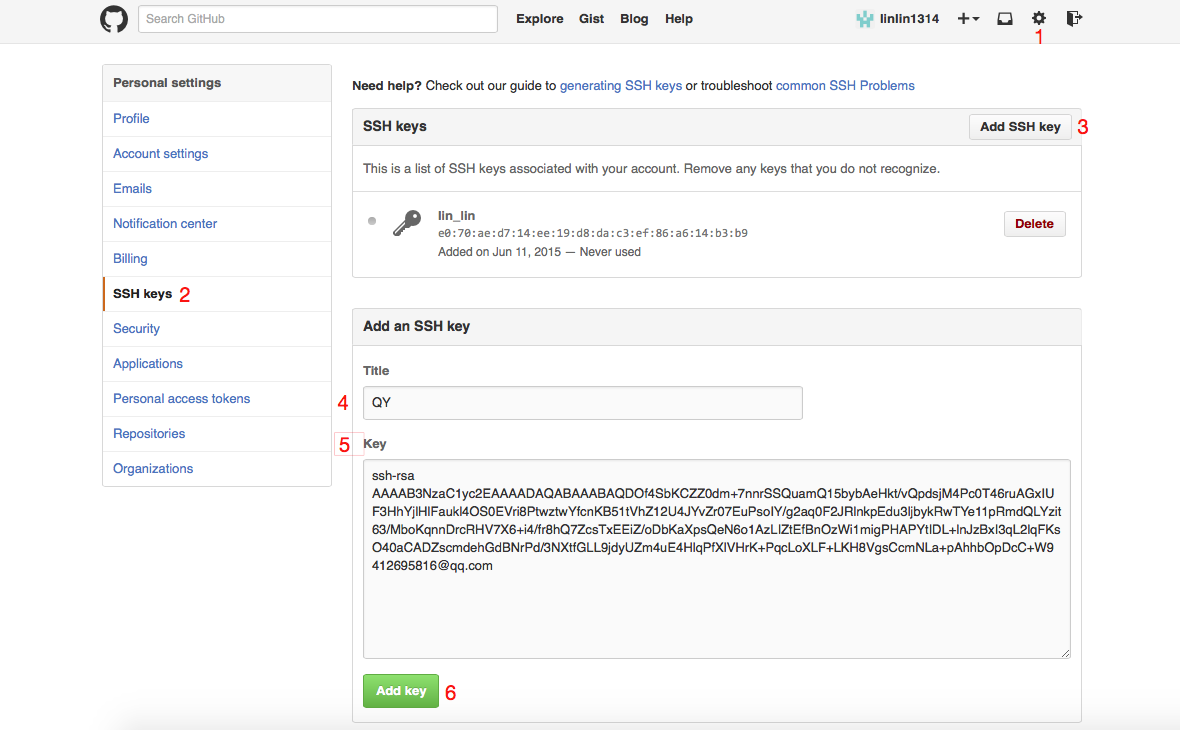
Task: Open Billing settings
Action: pyautogui.click(x=217, y=259)
